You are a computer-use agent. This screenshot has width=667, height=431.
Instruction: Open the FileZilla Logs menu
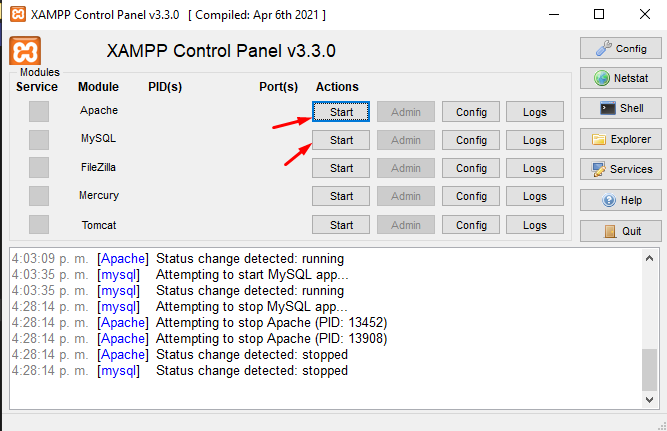(535, 168)
